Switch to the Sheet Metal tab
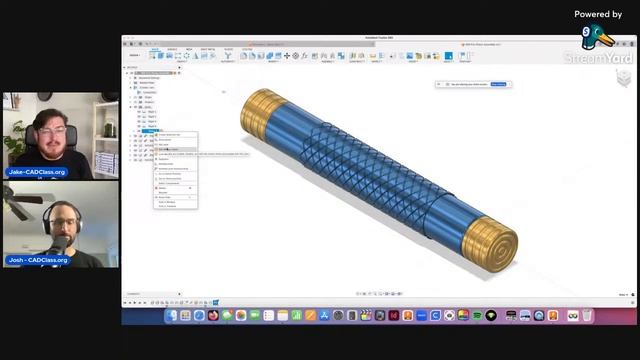This screenshot has width=640, height=360. click(x=208, y=49)
